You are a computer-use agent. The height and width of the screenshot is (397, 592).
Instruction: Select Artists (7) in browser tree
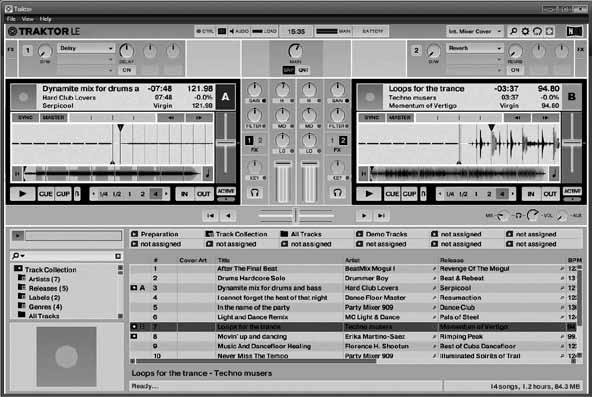tap(45, 279)
